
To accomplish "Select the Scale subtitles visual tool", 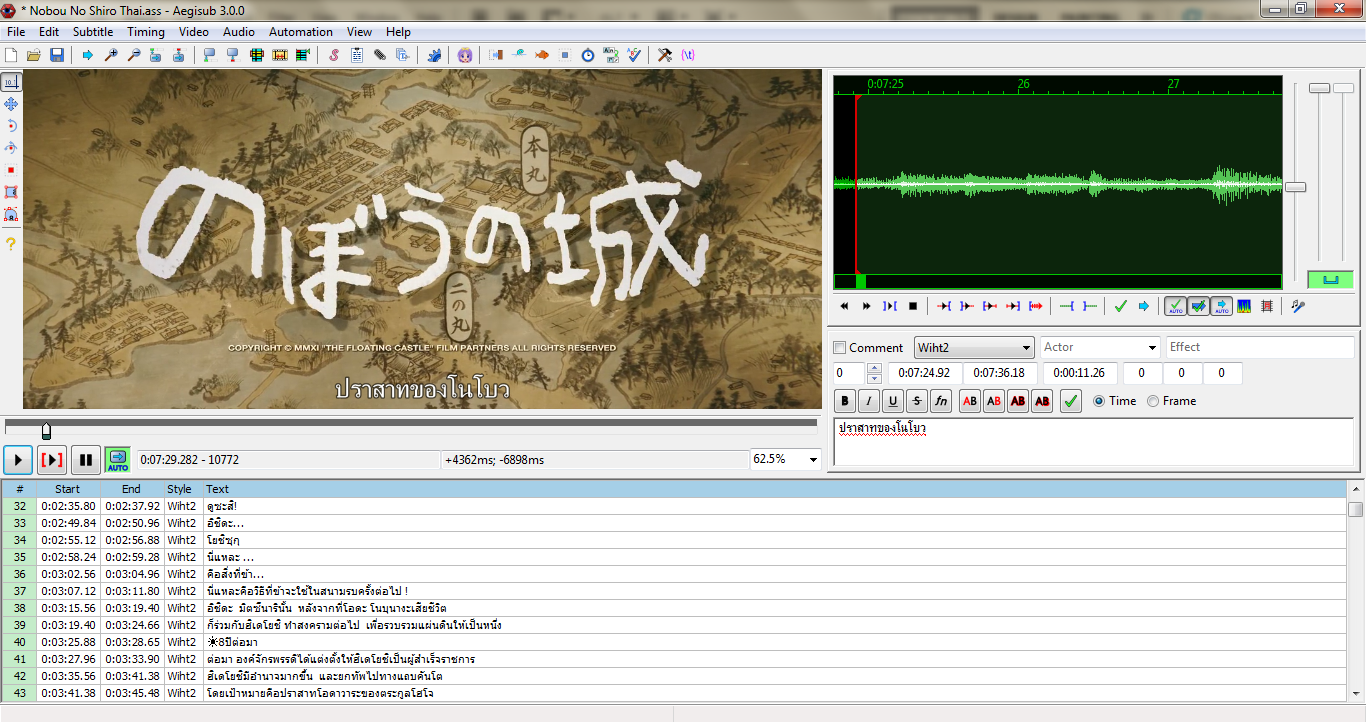I will point(11,170).
